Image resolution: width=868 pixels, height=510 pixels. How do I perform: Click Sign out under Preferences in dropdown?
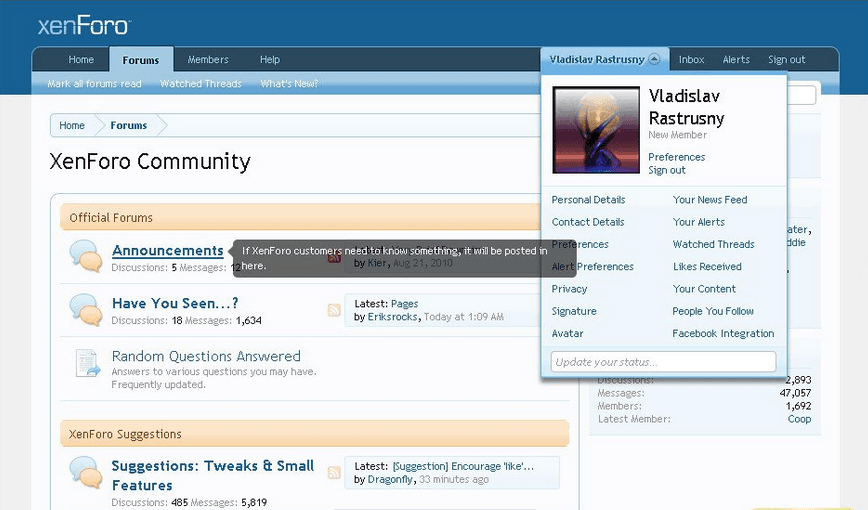tap(667, 171)
